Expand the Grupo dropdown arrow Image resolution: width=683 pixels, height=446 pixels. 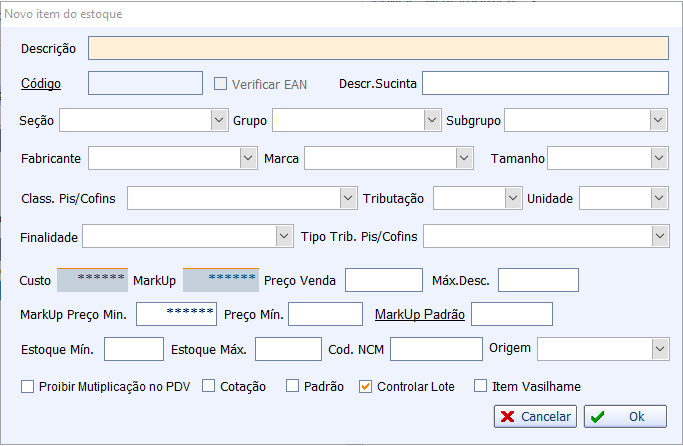tap(432, 120)
